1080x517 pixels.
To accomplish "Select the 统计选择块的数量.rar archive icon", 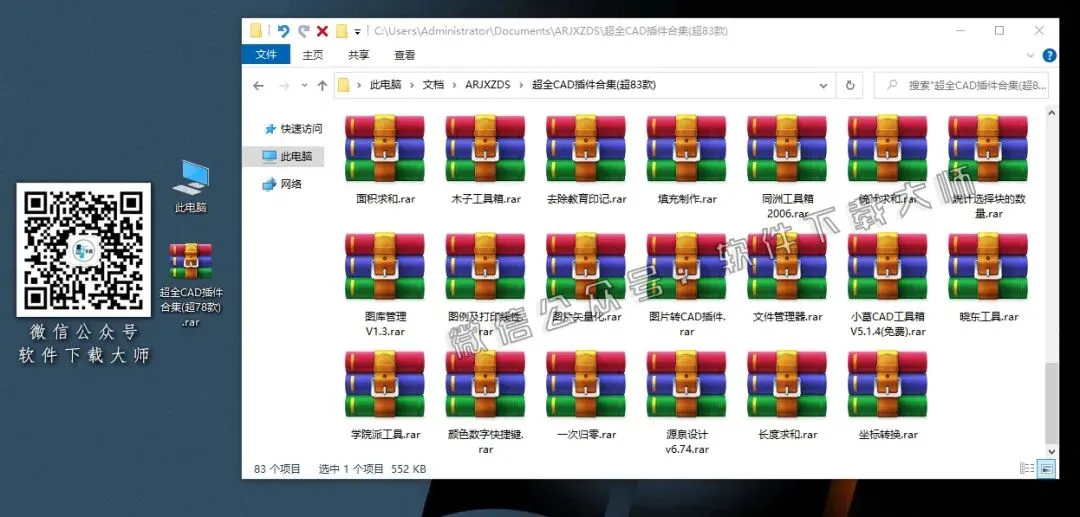I will tap(988, 148).
